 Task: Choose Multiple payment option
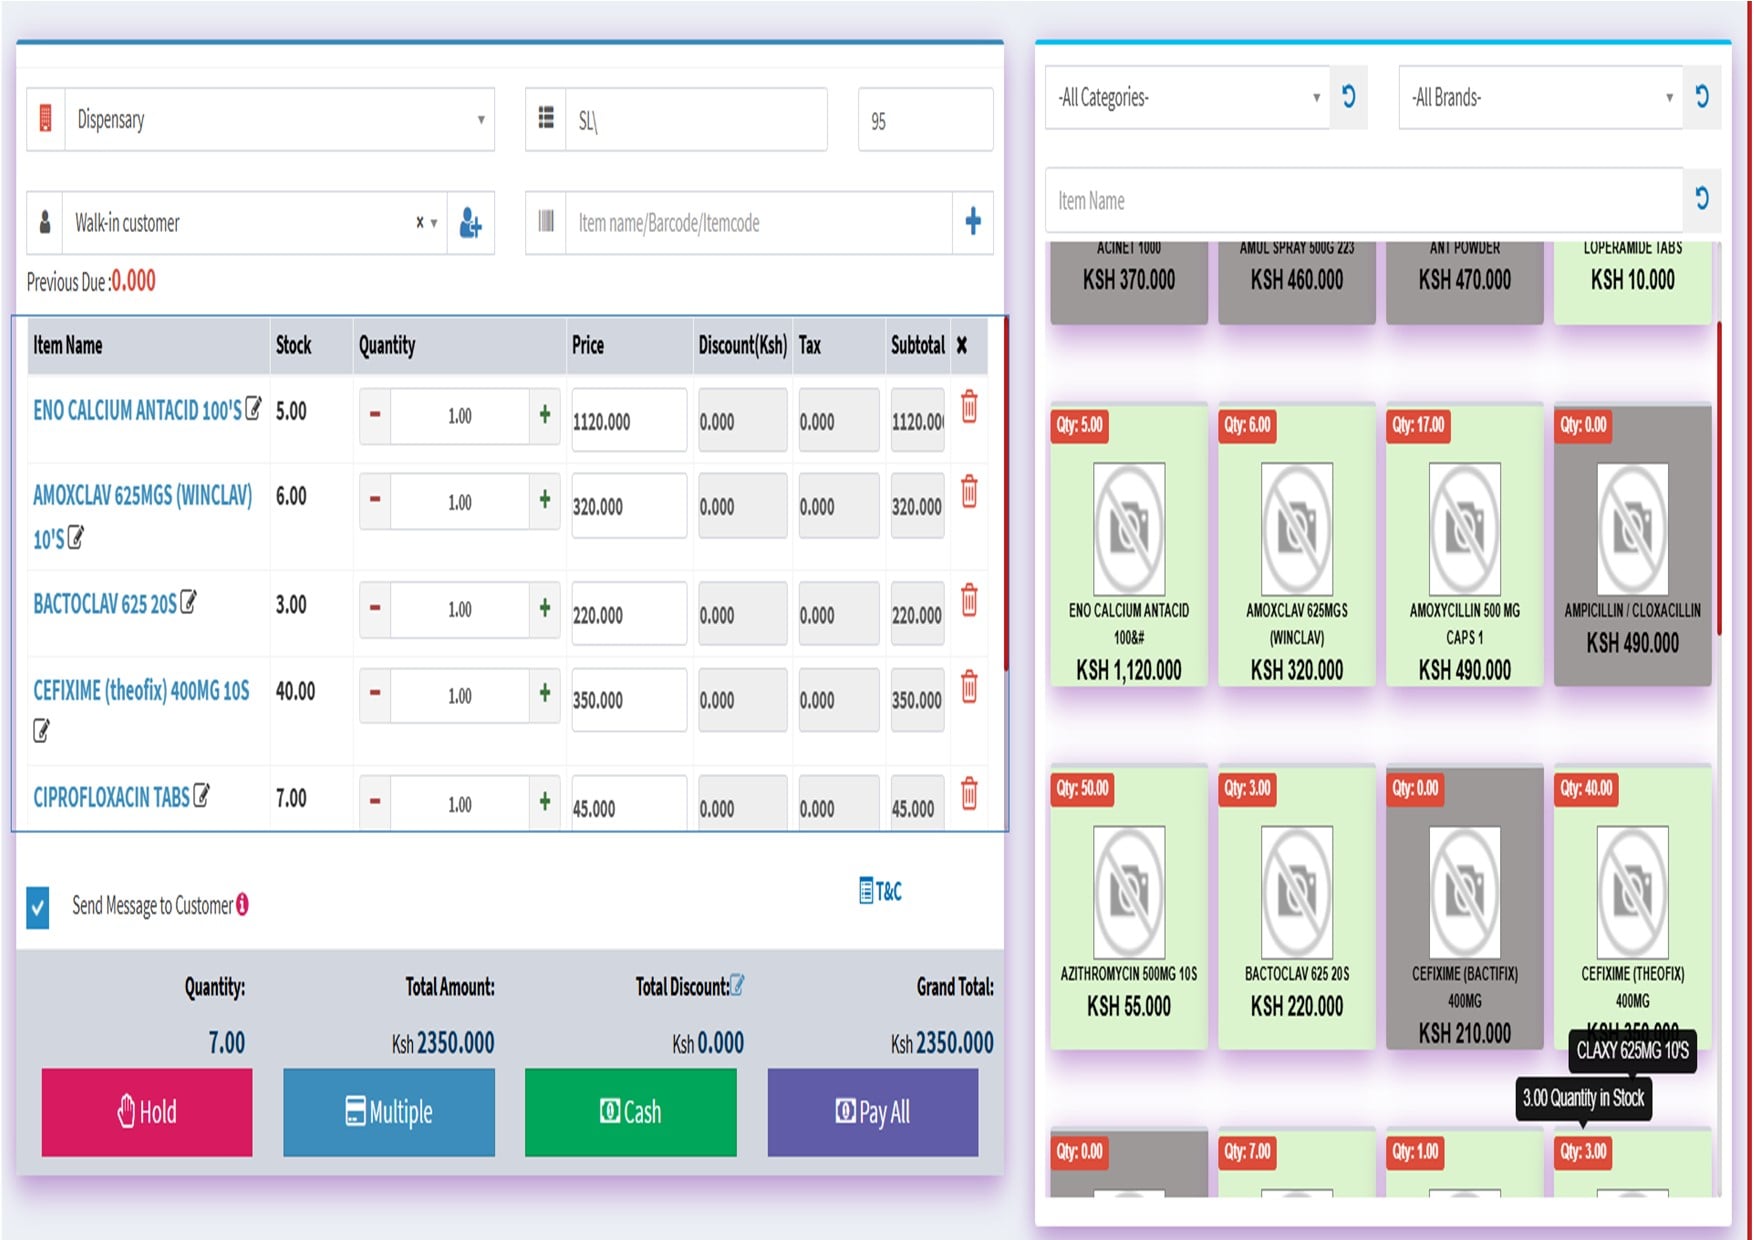[389, 1112]
